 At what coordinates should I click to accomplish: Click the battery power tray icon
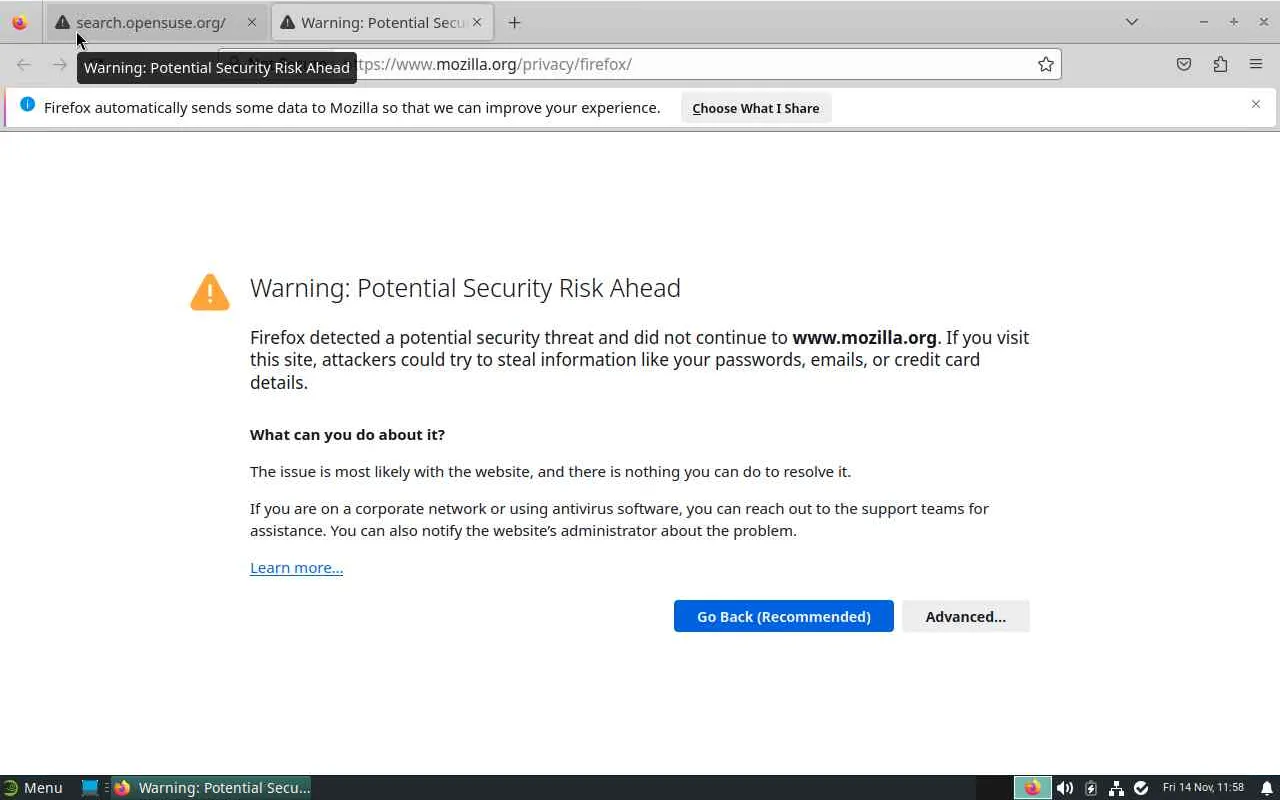(x=1091, y=788)
